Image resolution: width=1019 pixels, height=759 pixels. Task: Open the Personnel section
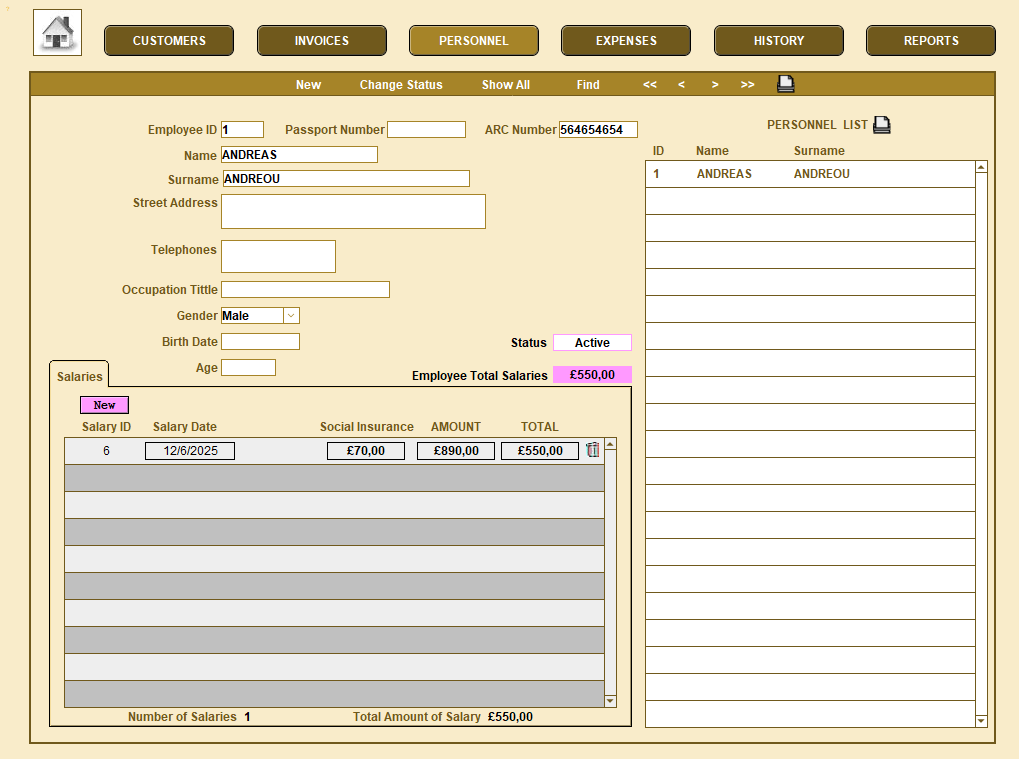coord(474,40)
